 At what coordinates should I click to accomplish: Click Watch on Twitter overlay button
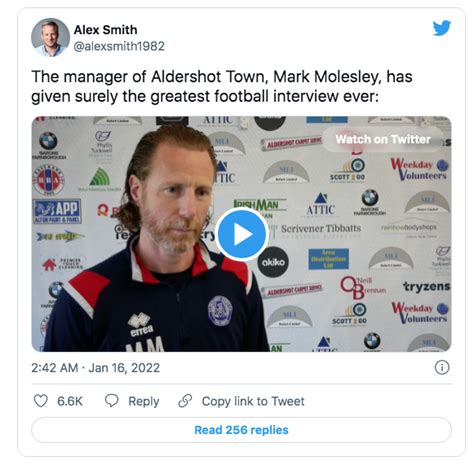[383, 139]
